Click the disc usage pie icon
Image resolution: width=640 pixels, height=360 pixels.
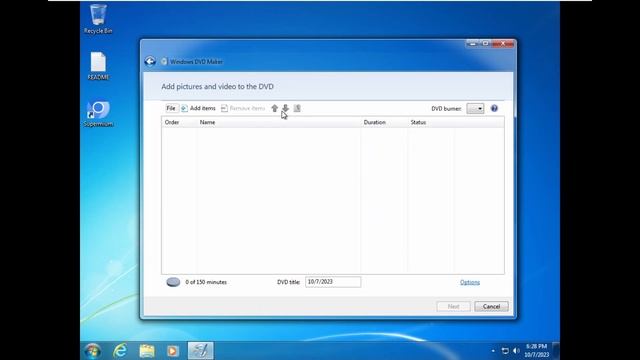click(173, 282)
